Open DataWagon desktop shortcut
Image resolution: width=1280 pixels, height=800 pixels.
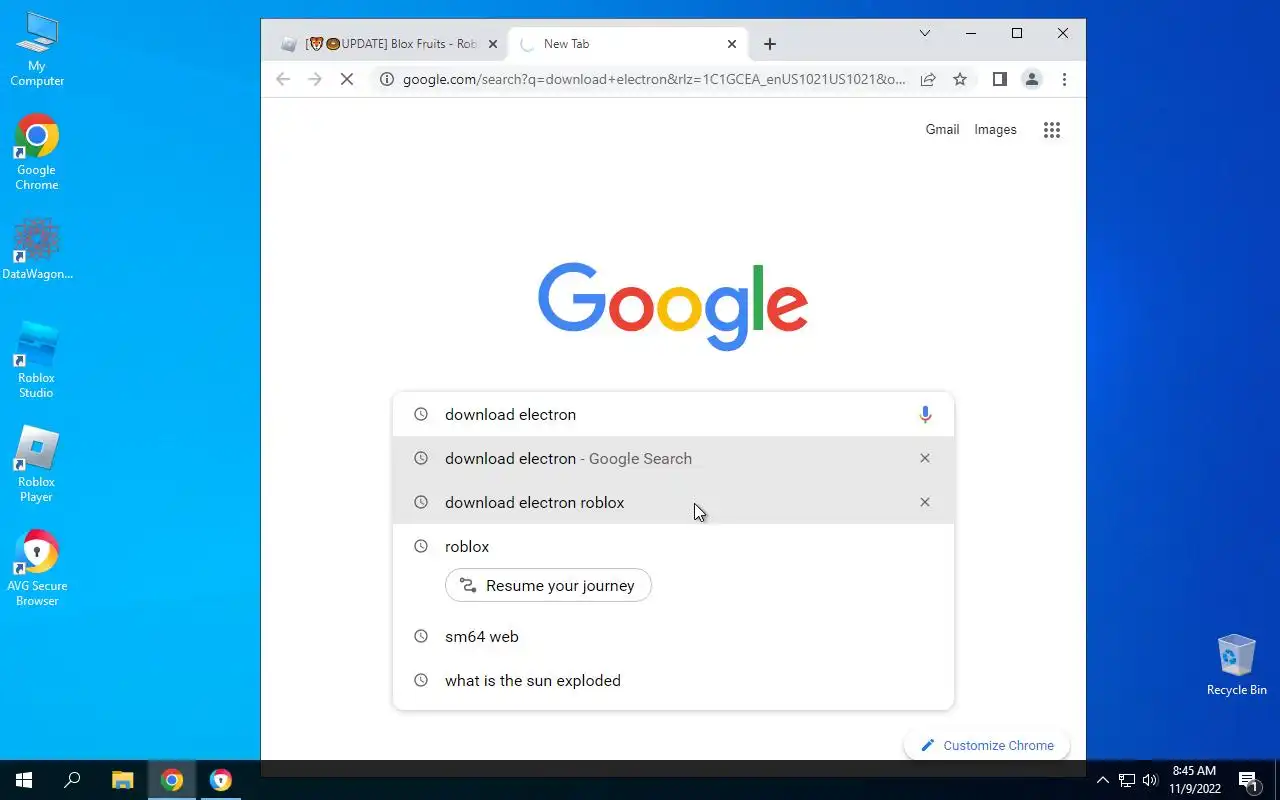pos(37,250)
